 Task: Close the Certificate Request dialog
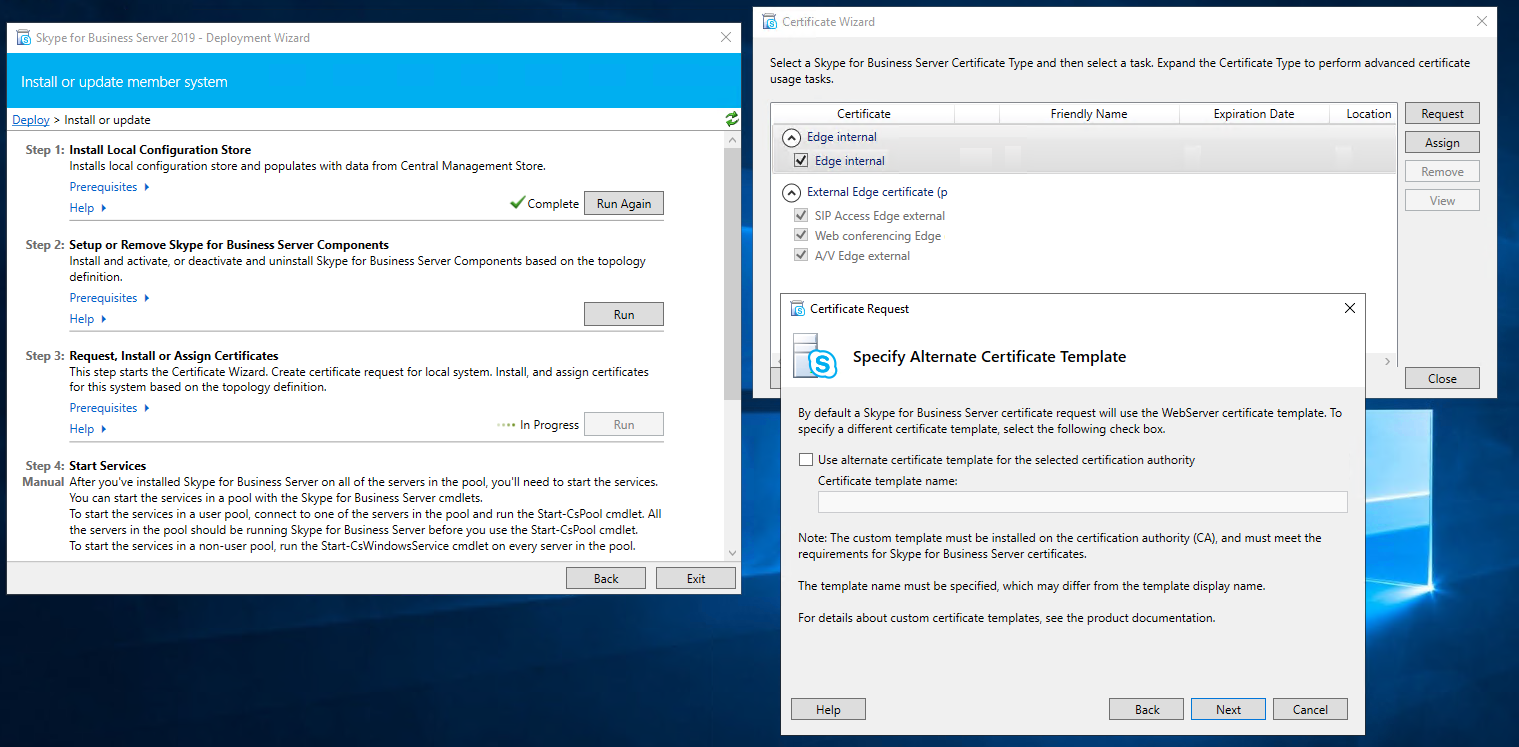1349,309
